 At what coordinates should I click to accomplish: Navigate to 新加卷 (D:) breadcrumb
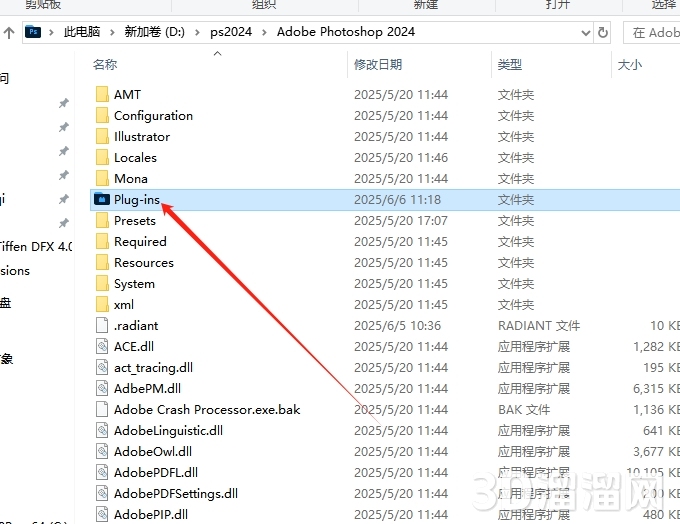click(x=154, y=32)
